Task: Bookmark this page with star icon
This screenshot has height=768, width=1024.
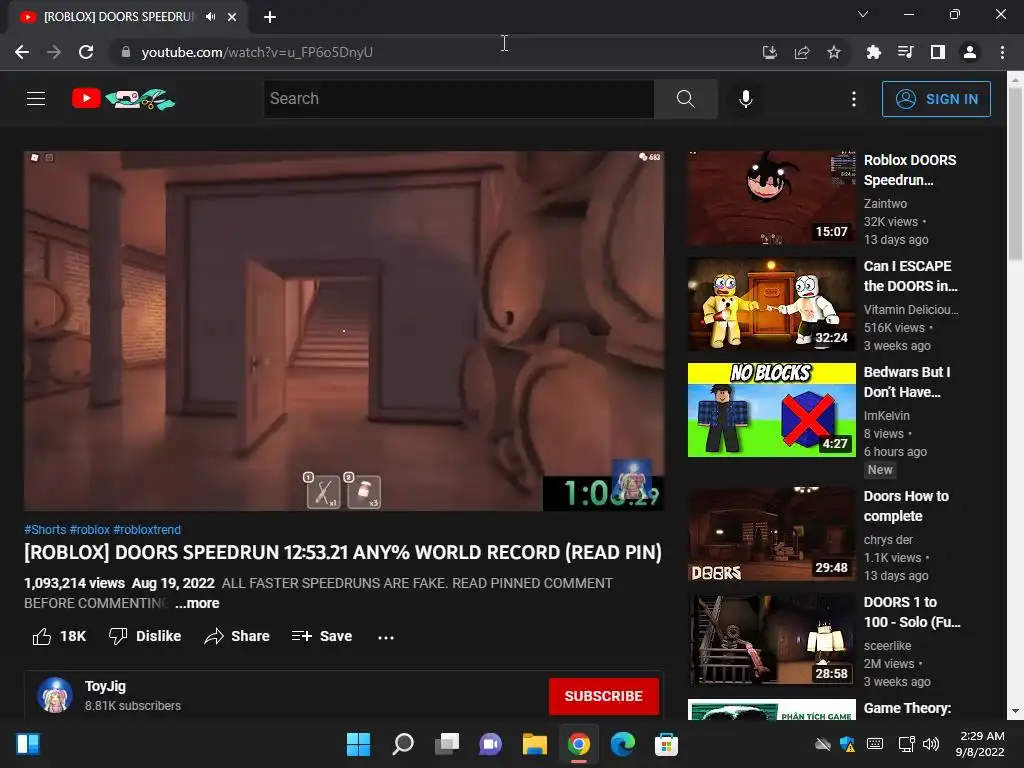Action: (x=834, y=52)
